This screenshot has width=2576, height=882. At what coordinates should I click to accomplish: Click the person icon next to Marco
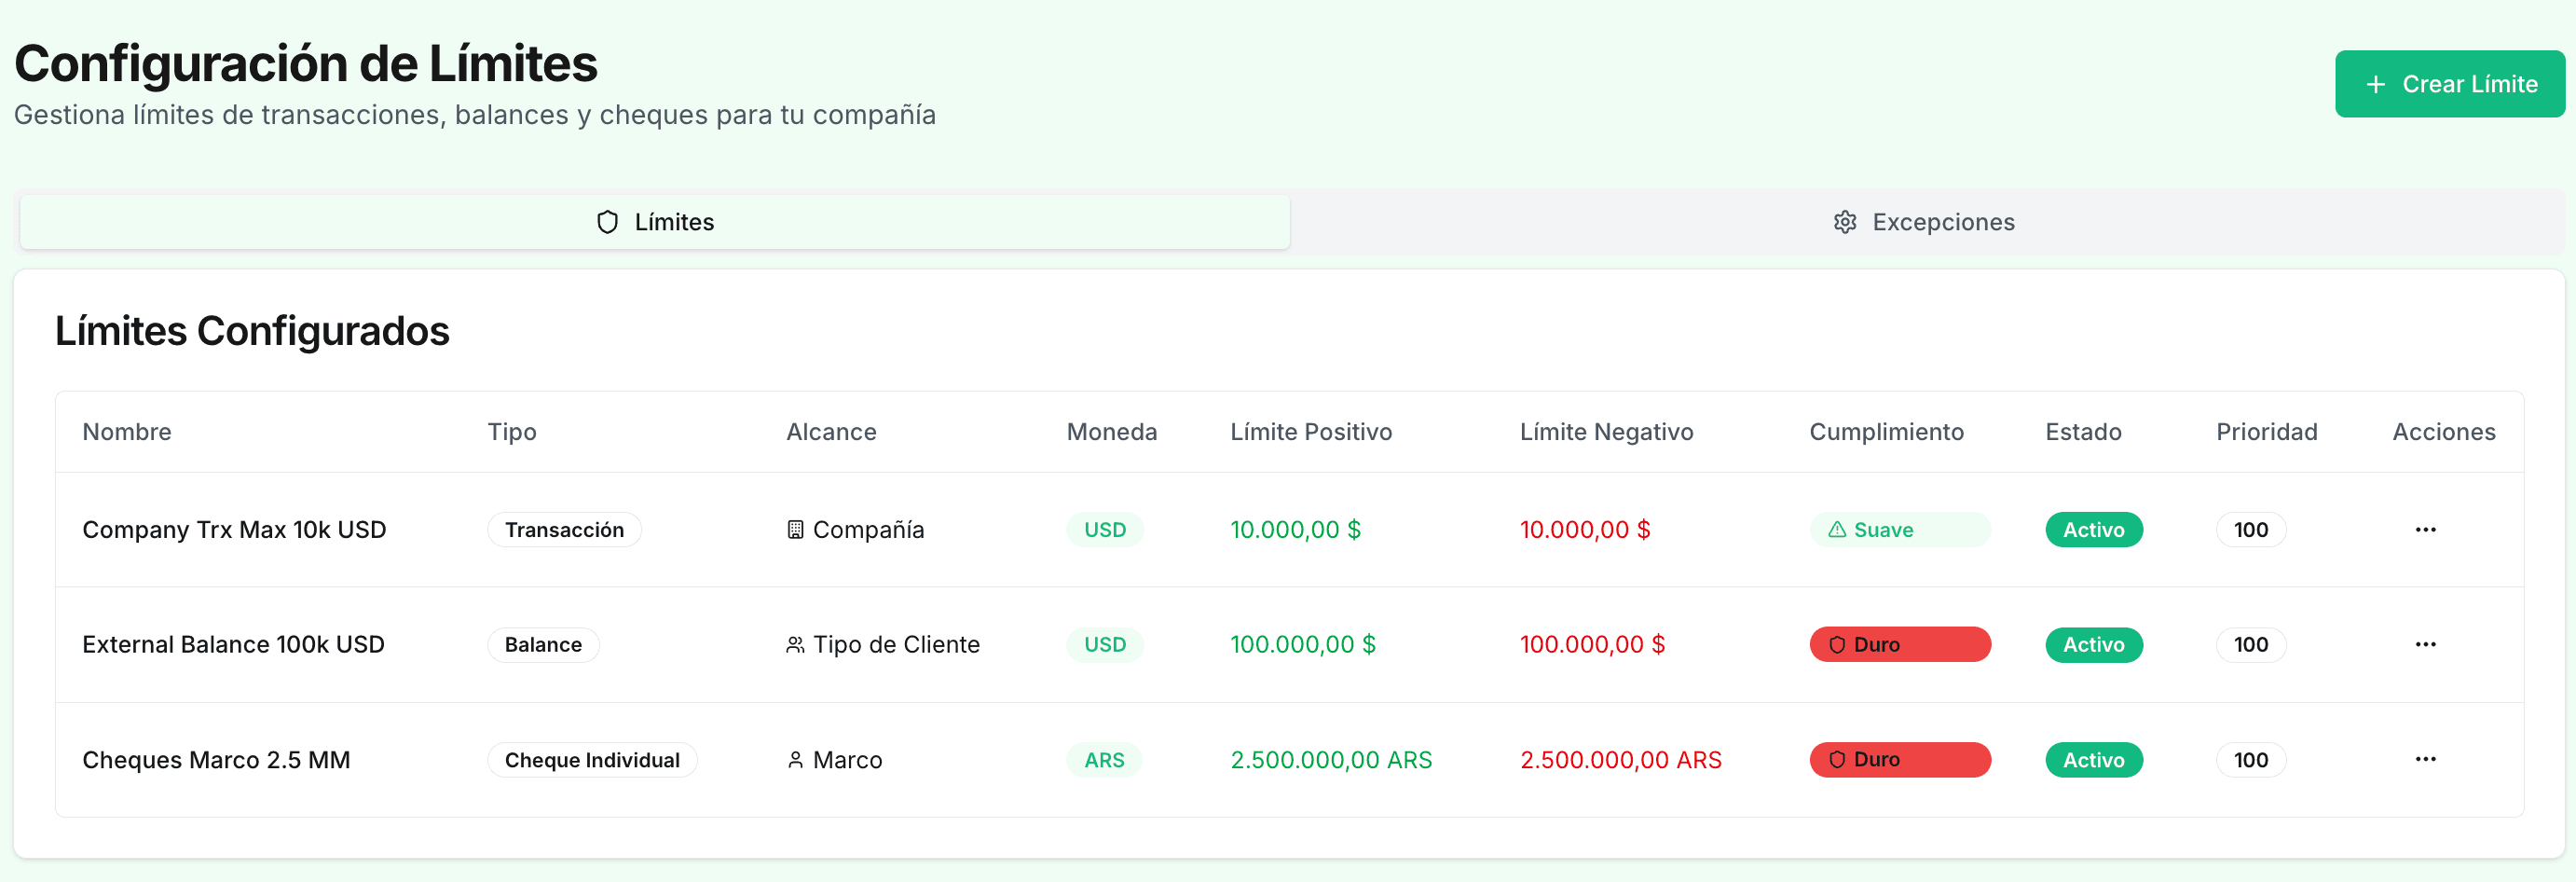(794, 760)
